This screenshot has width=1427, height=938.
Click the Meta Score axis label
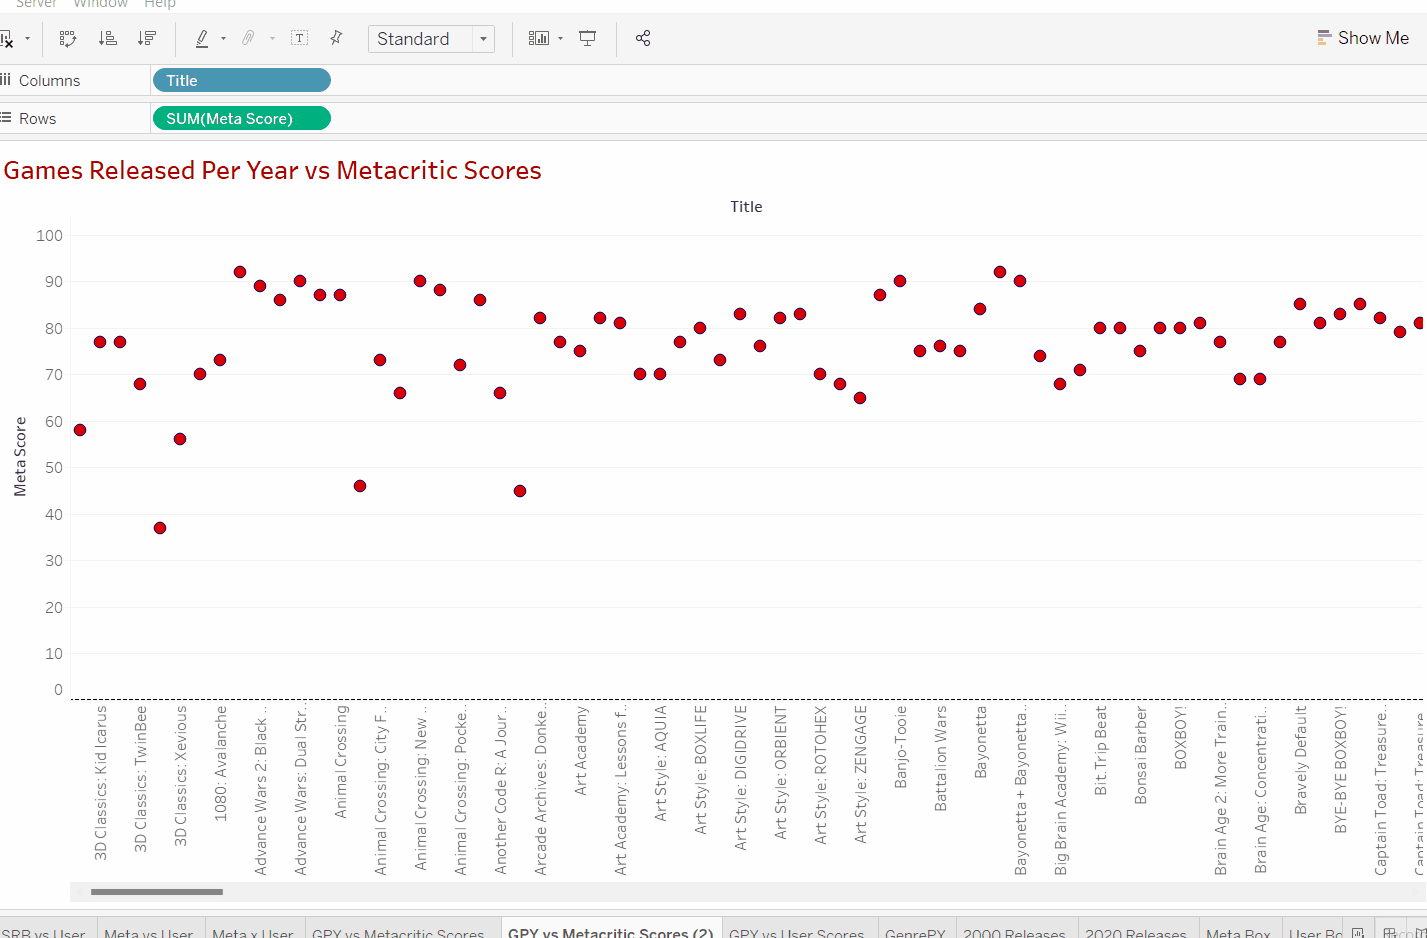pyautogui.click(x=20, y=457)
